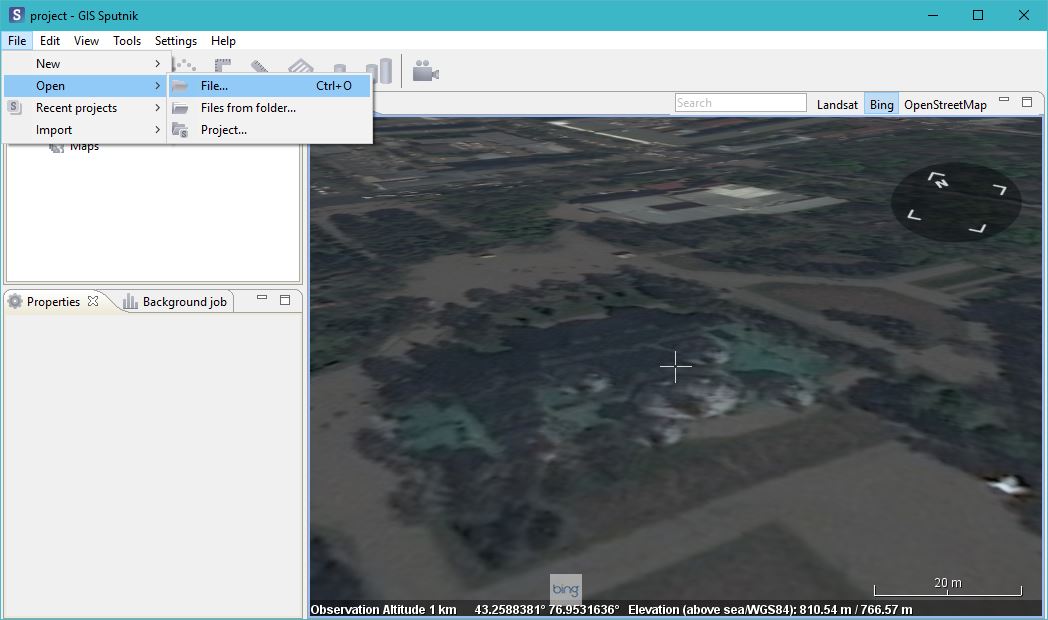Choose Project... in the Open submenu
This screenshot has width=1048, height=620.
pos(269,130)
